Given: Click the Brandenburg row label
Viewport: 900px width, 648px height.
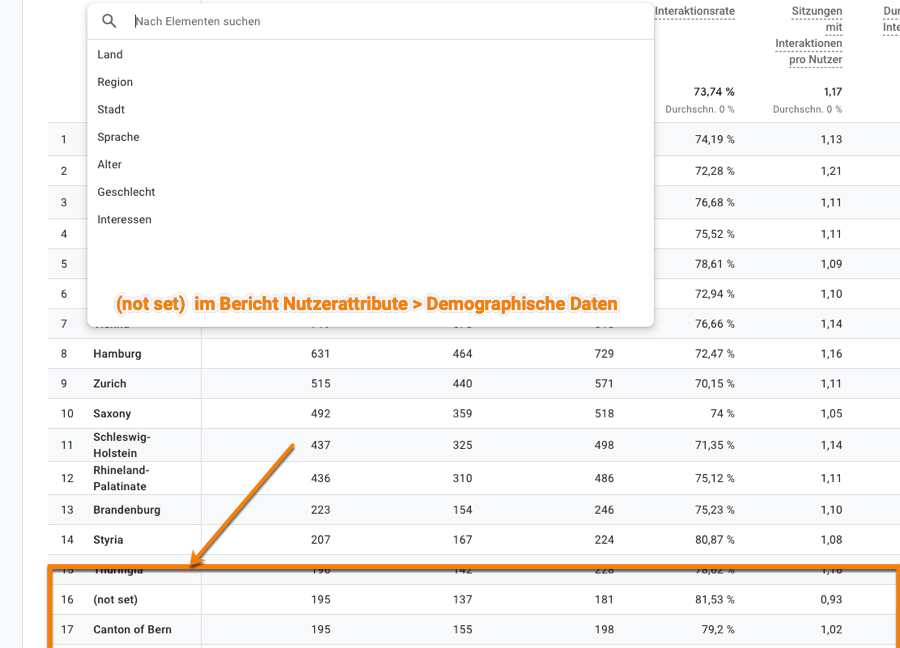Looking at the screenshot, I should coord(127,510).
